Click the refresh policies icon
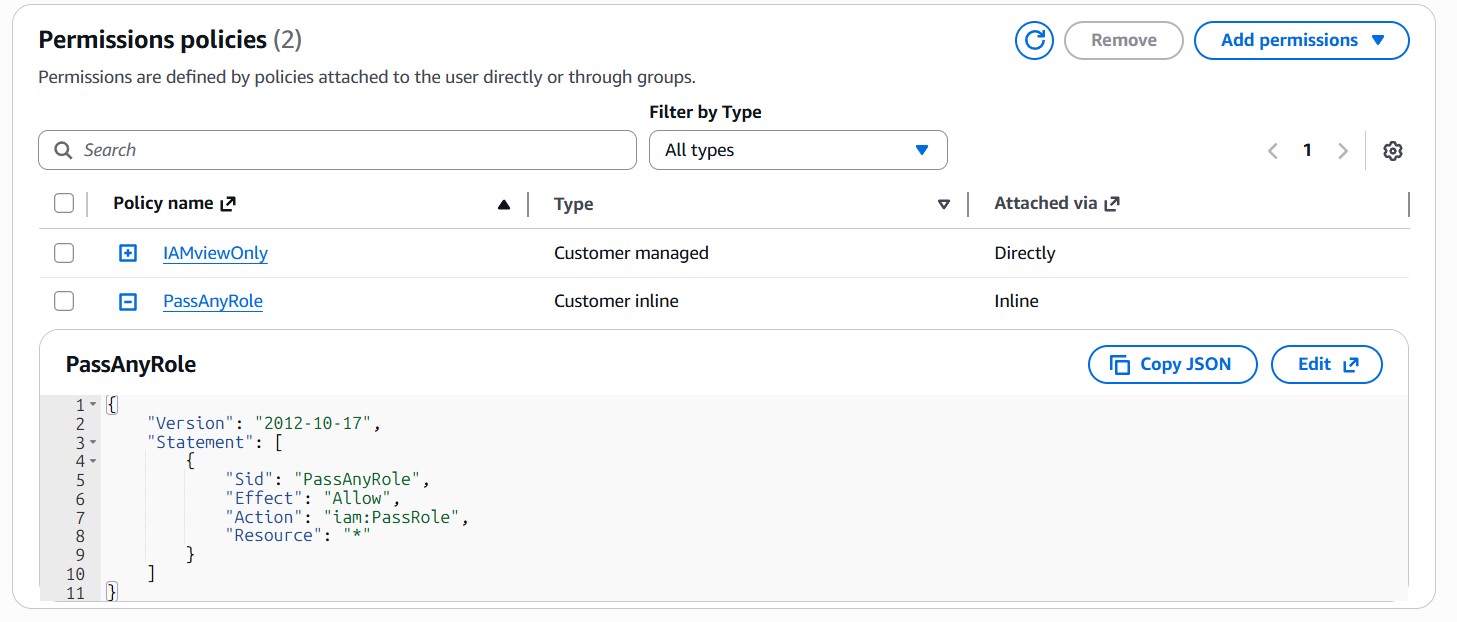Viewport: 1457px width, 622px height. click(x=1035, y=41)
